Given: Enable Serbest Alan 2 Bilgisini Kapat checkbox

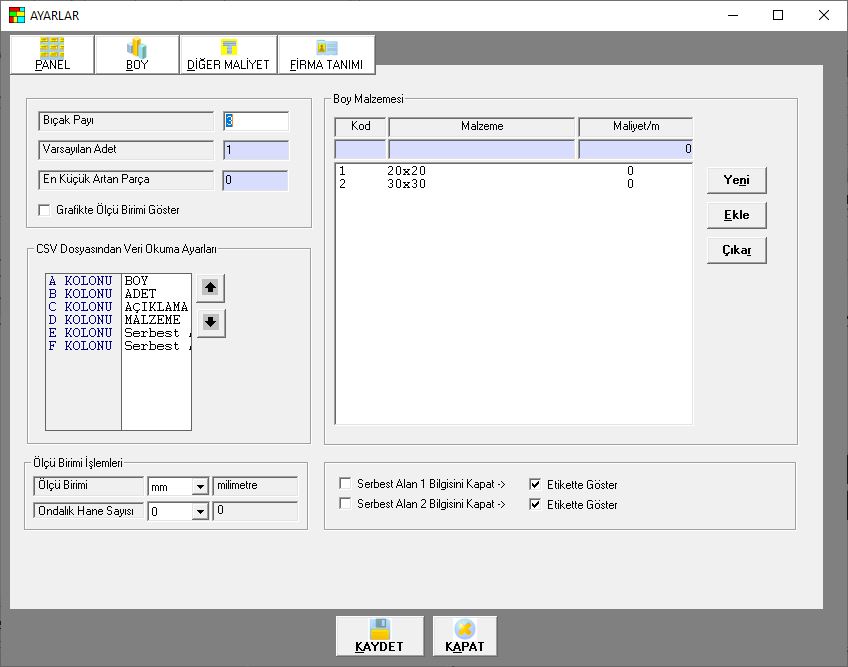Looking at the screenshot, I should pos(344,504).
